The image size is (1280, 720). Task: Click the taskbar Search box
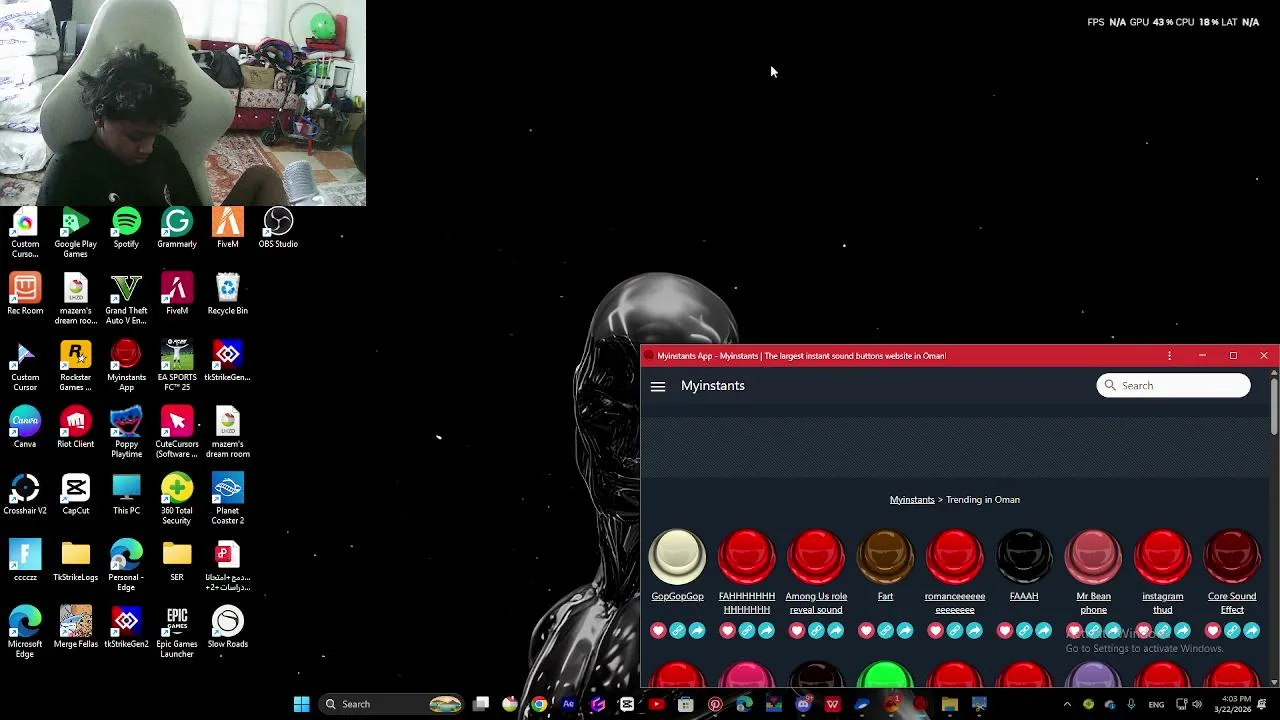(393, 704)
